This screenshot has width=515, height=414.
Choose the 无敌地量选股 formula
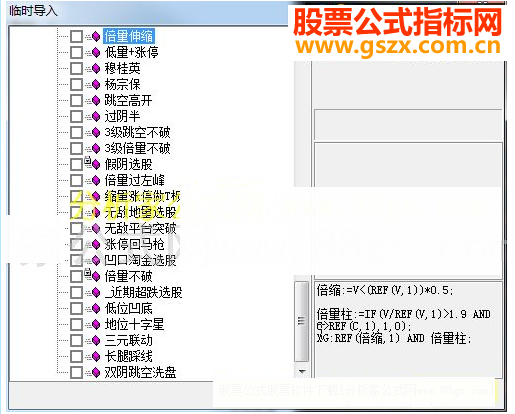(140, 212)
